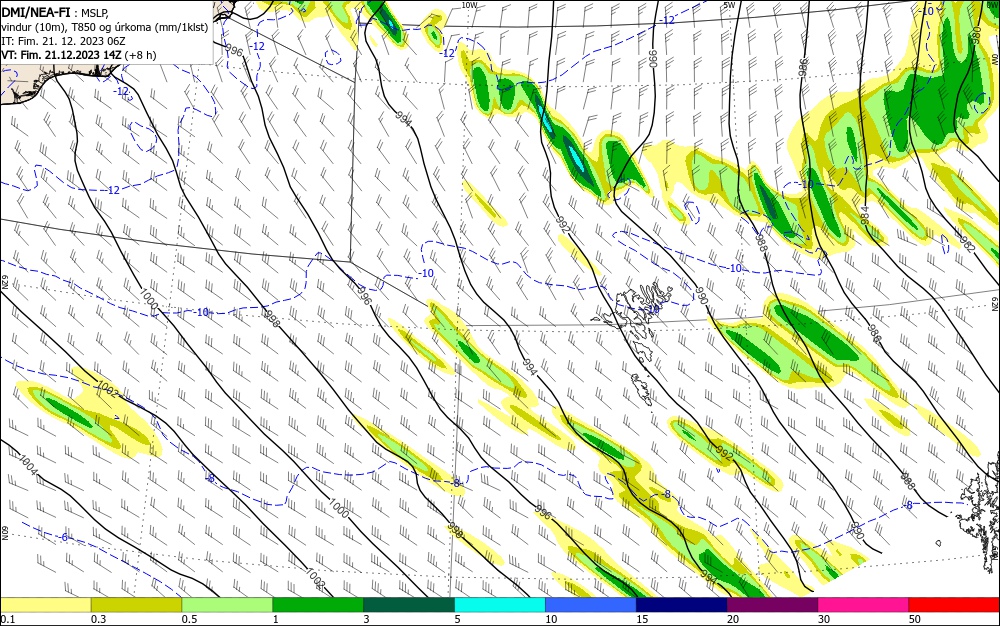Select the purple 20 mm legend swatch
The width and height of the screenshot is (1000, 626).
point(772,605)
